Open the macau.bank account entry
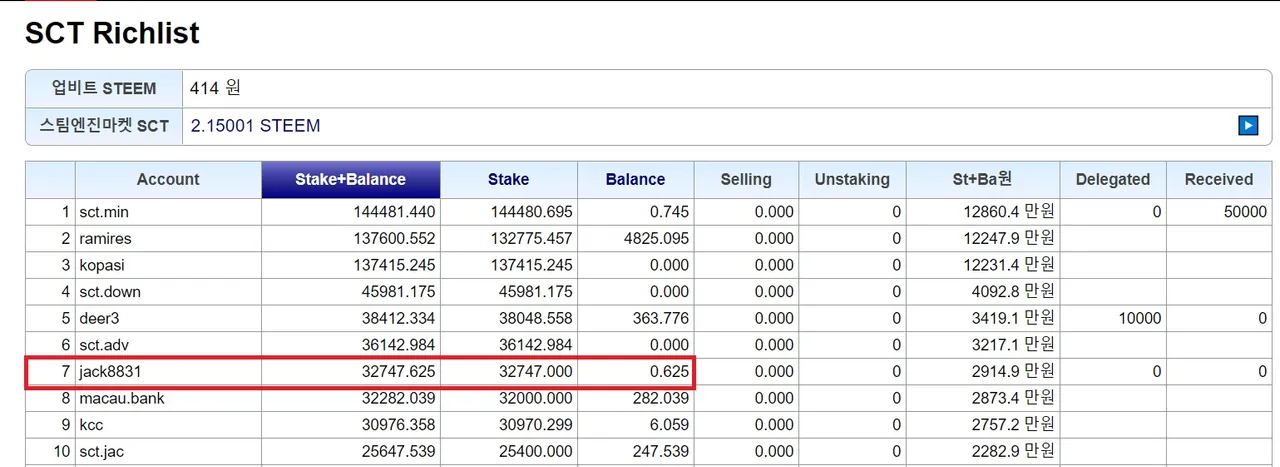The width and height of the screenshot is (1280, 467). click(122, 399)
